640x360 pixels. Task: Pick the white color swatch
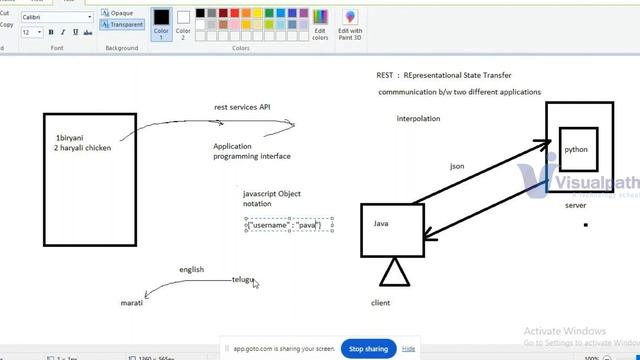pyautogui.click(x=200, y=24)
